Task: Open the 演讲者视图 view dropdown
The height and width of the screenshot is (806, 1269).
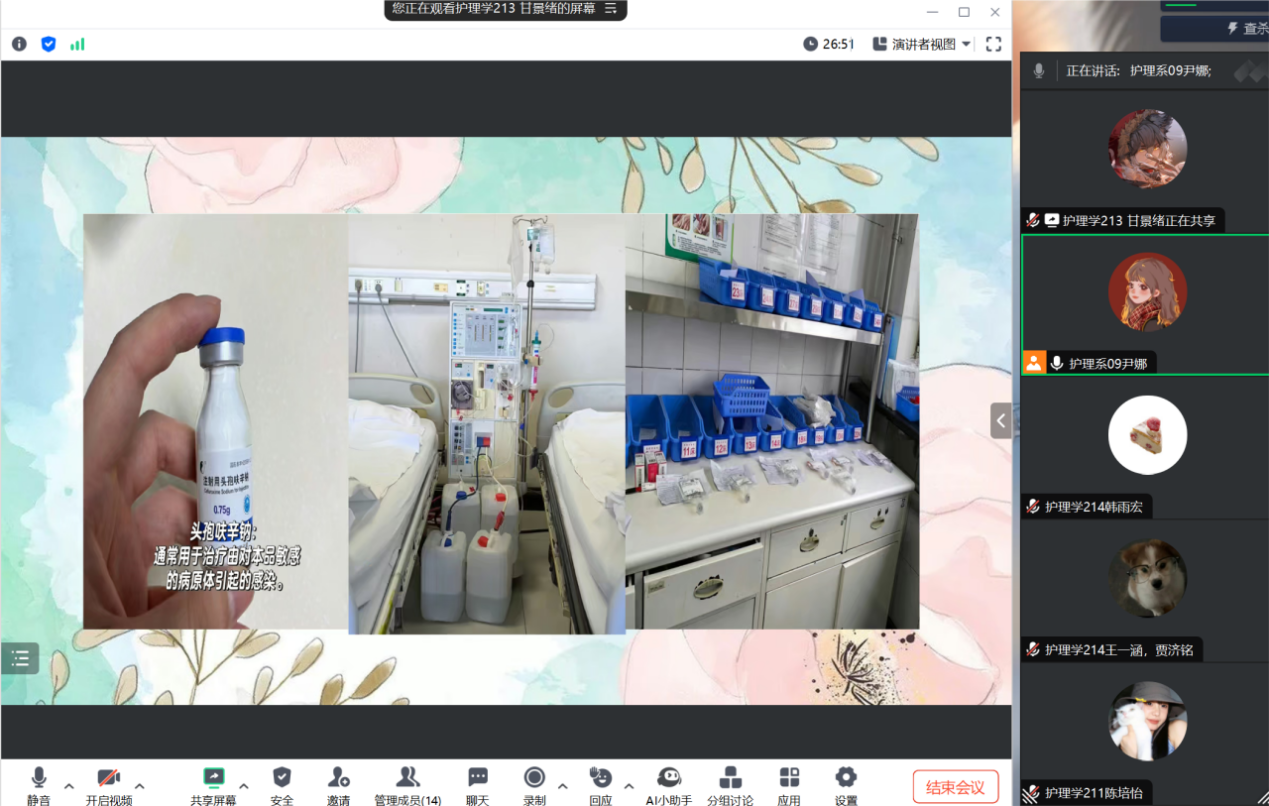Action: click(x=922, y=44)
